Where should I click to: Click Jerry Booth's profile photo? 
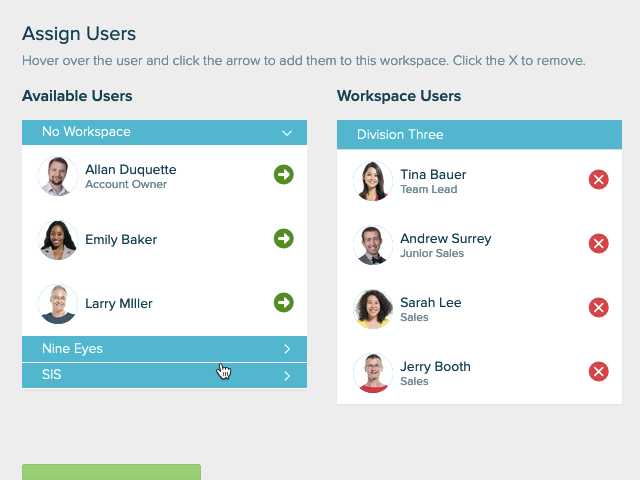tap(373, 373)
